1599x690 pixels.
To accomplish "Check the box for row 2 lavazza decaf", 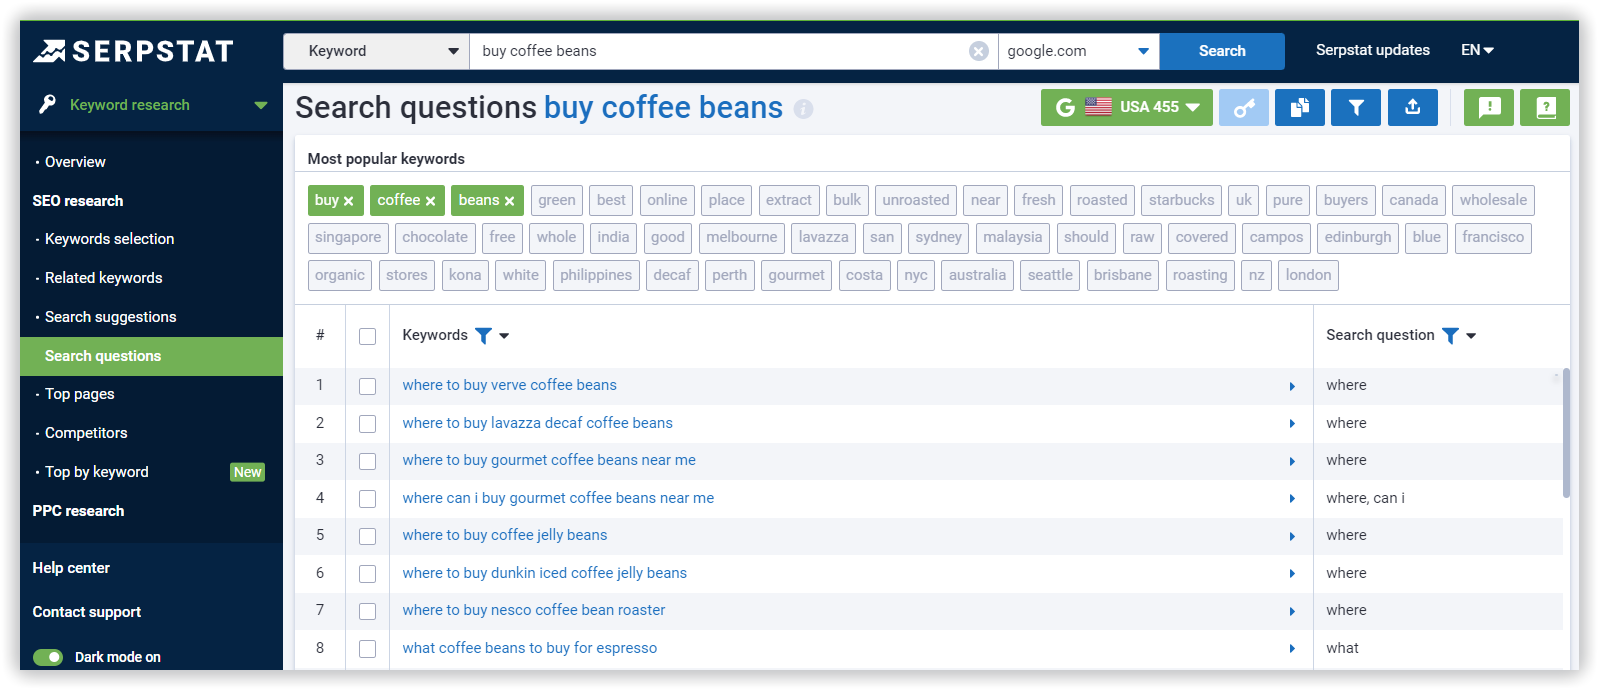I will [x=368, y=424].
